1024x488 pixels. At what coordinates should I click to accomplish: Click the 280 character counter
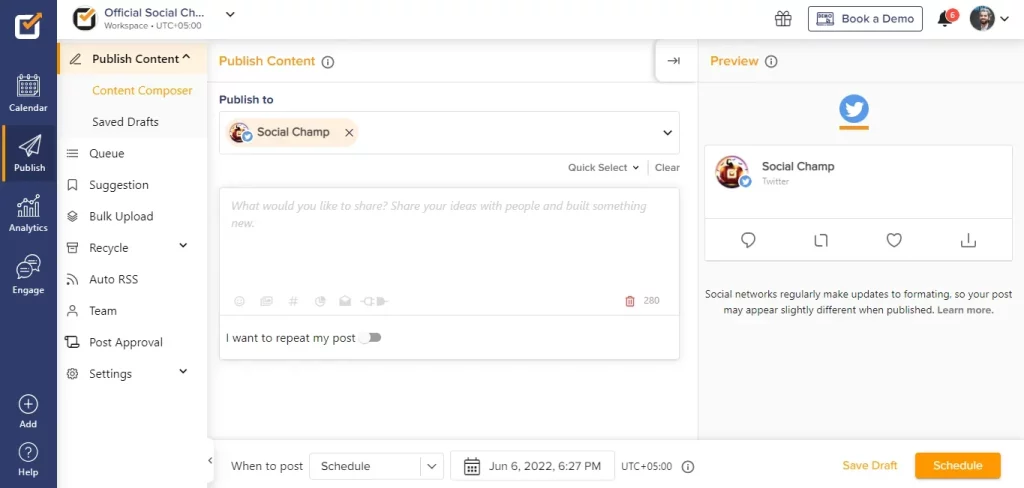[651, 301]
